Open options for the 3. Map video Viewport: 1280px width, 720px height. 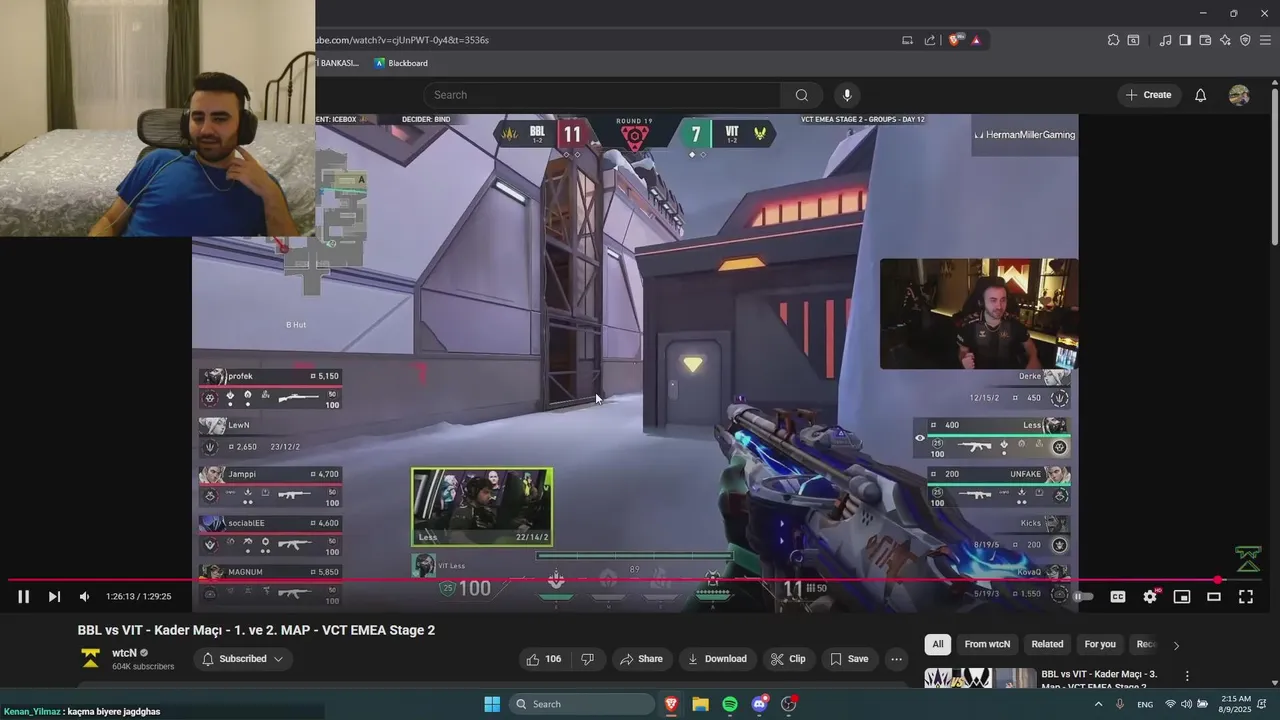[x=1187, y=676]
